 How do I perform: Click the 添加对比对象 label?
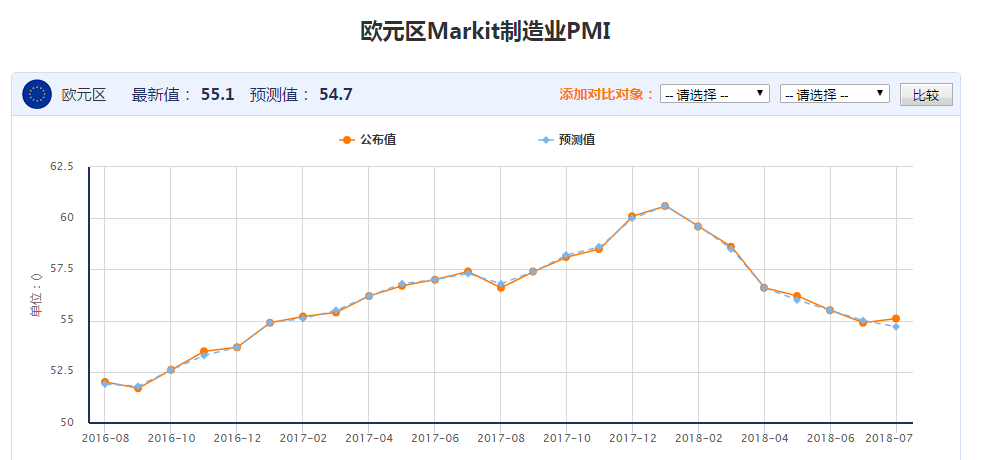click(x=607, y=95)
